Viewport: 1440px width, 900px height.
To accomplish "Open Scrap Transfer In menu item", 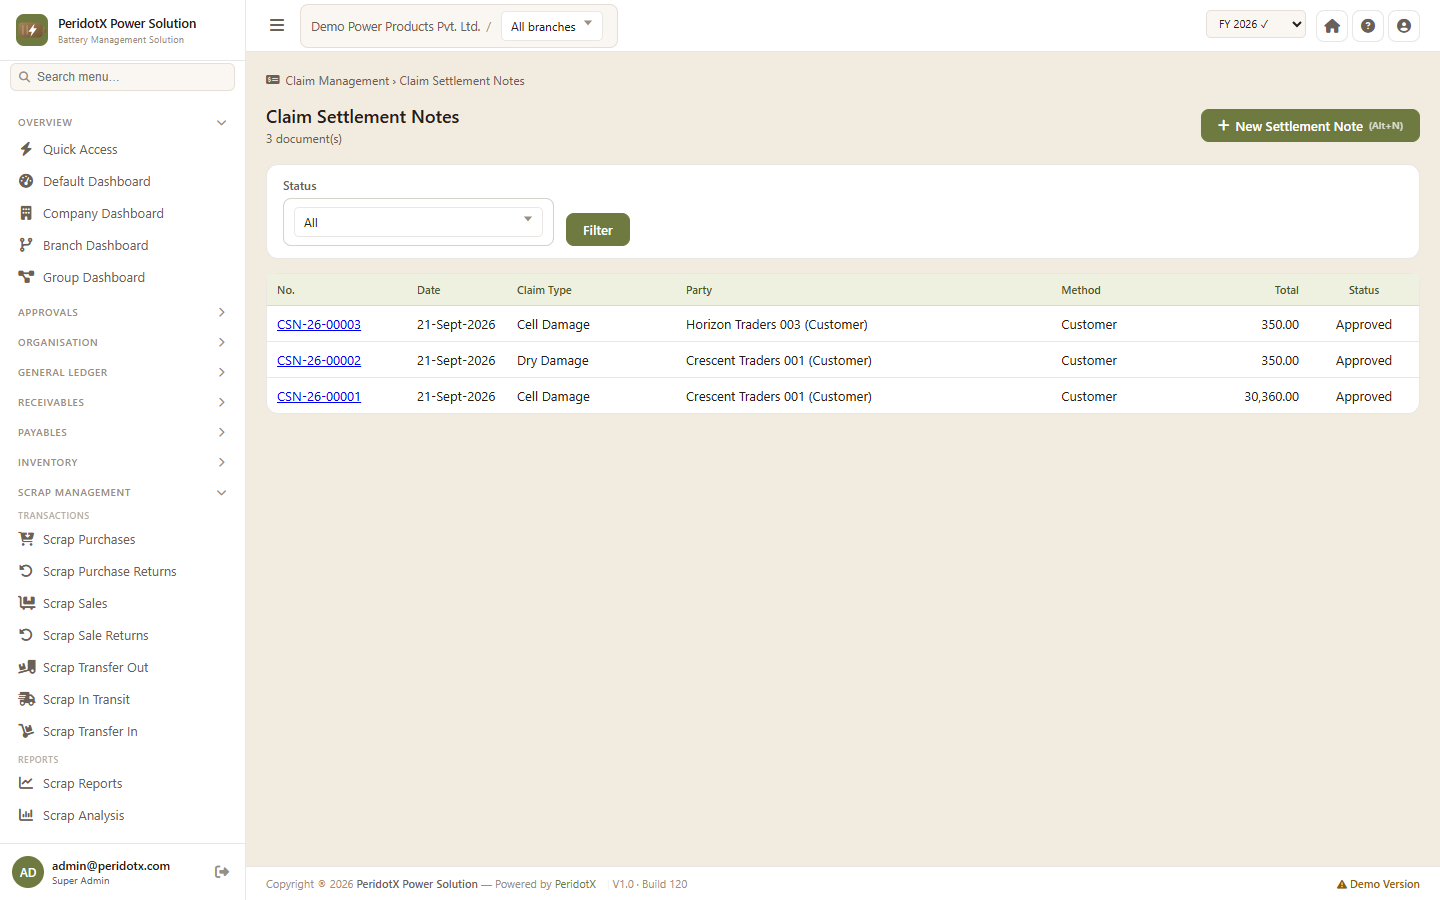I will pyautogui.click(x=122, y=731).
